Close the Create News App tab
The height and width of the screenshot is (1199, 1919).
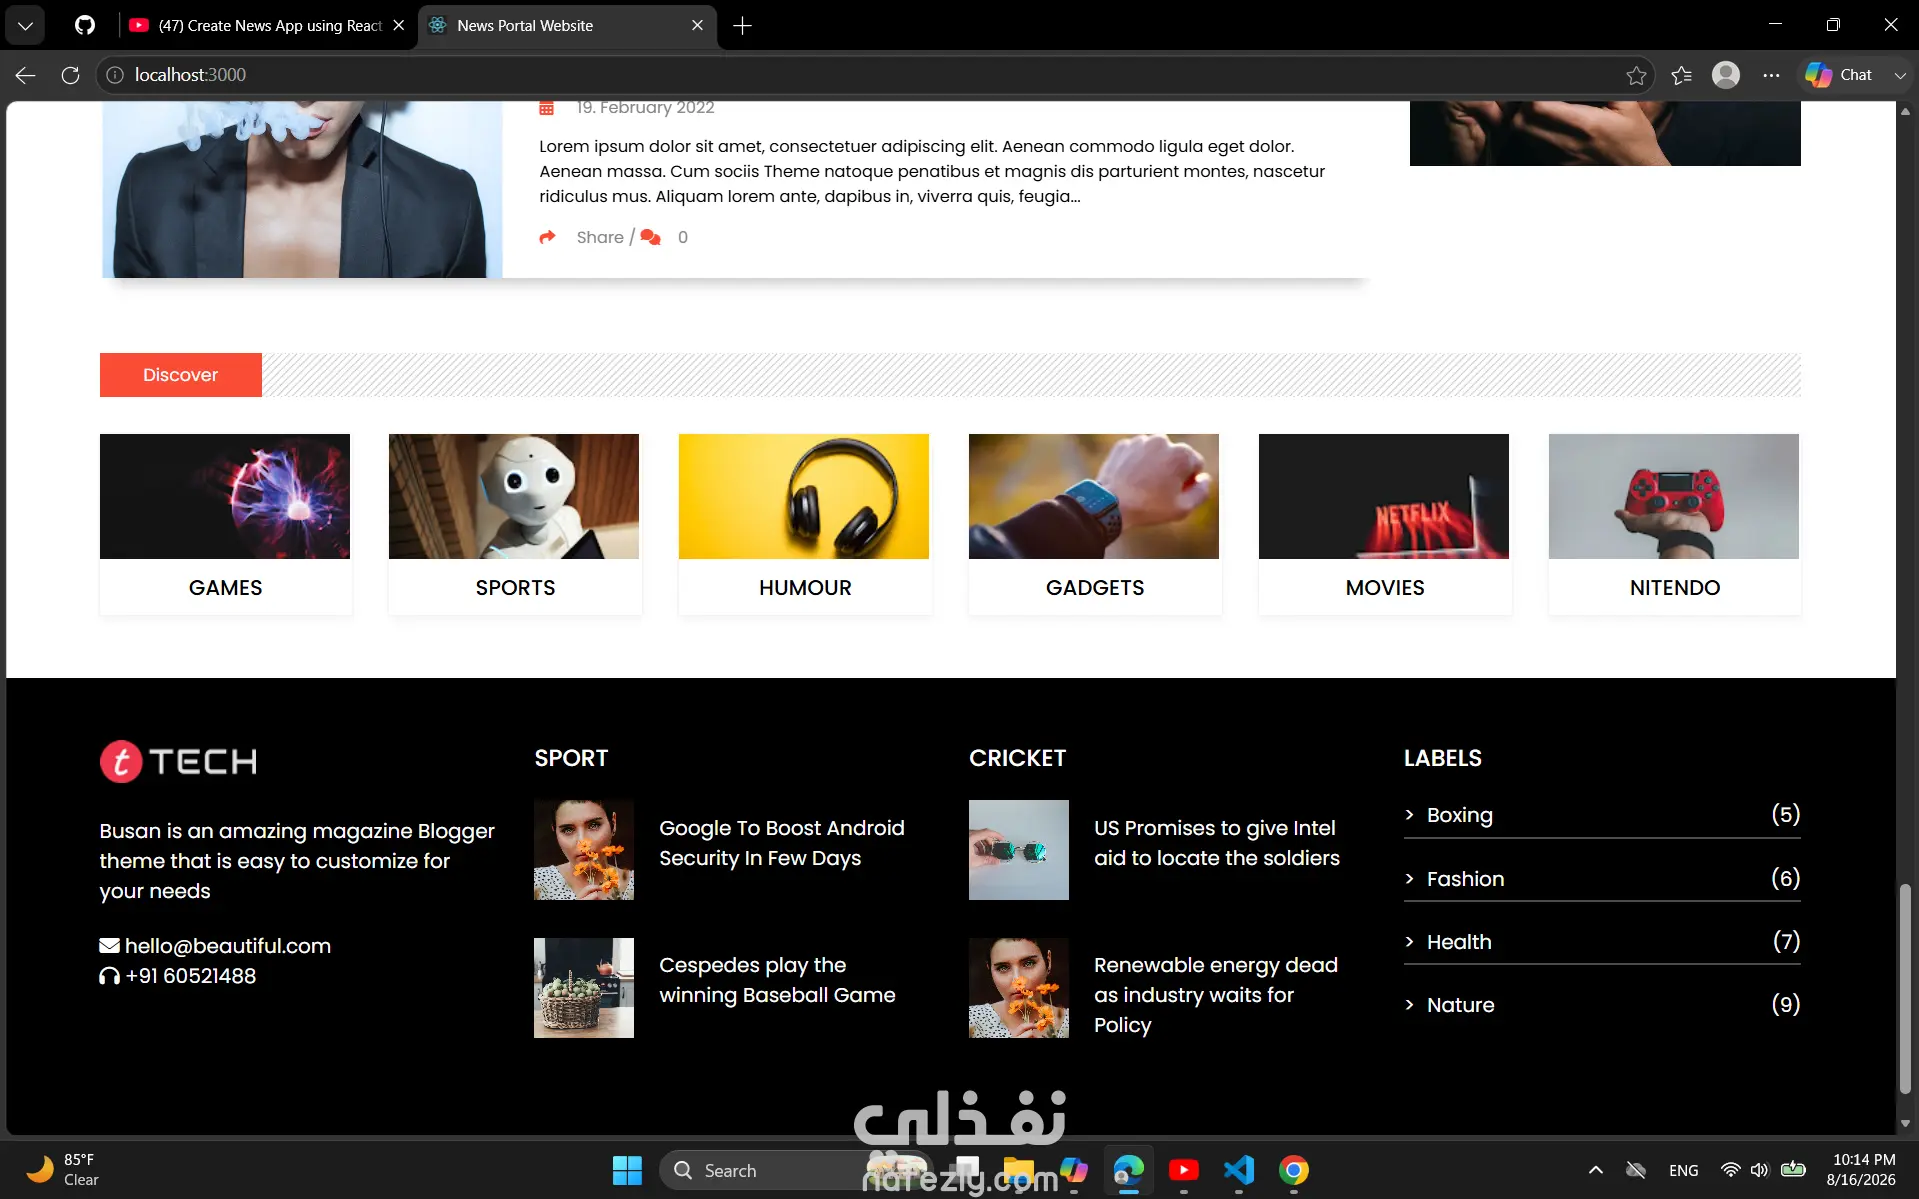click(399, 25)
